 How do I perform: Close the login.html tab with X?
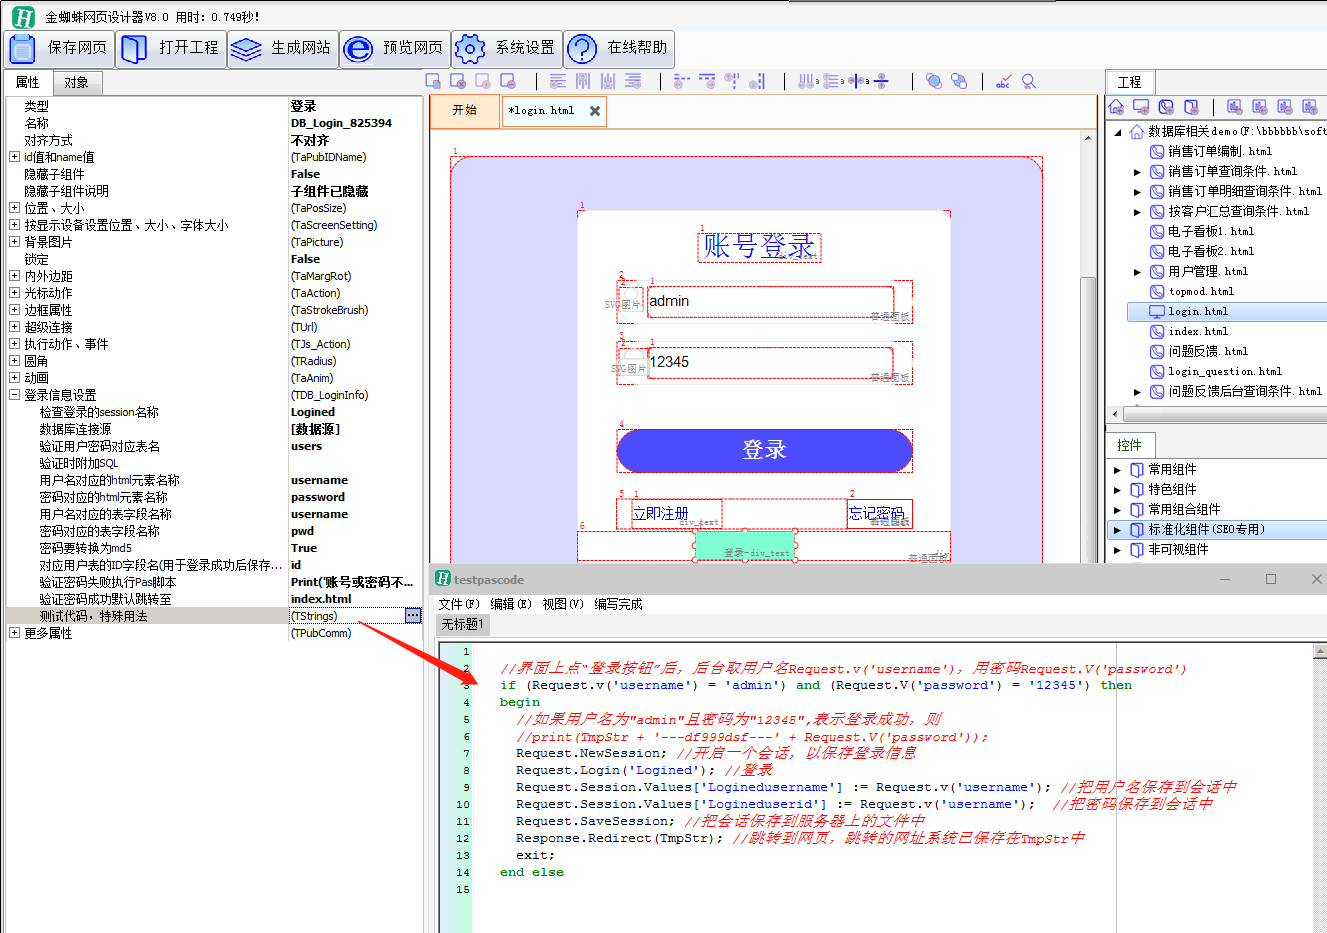pos(595,111)
